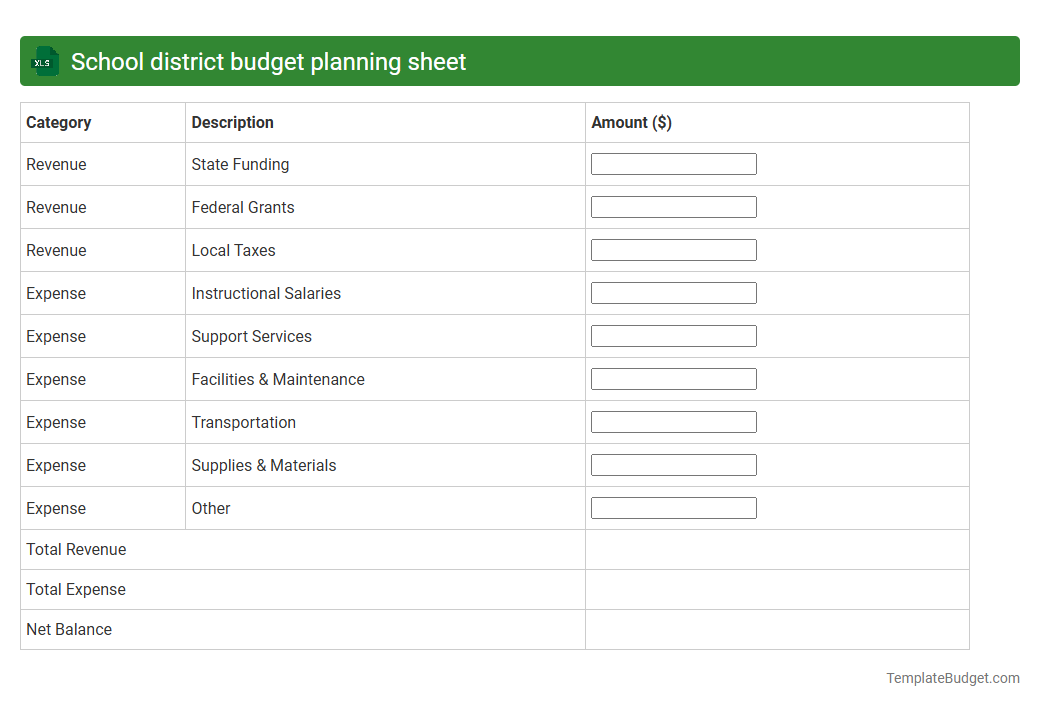Screen dimensions: 1040x707
Task: Select the Federal Grants description cell
Action: pos(242,207)
